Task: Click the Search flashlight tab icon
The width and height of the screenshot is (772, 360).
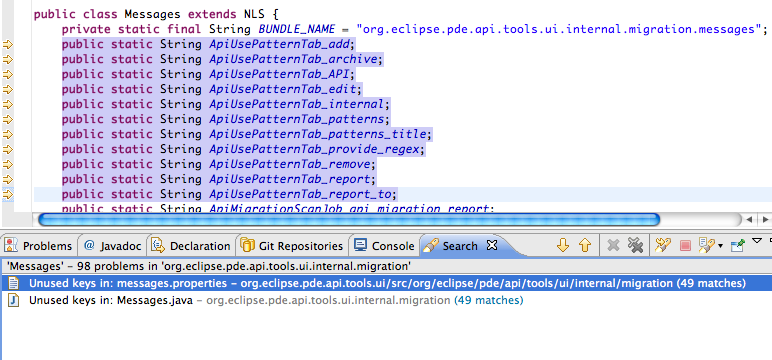Action: tap(431, 245)
